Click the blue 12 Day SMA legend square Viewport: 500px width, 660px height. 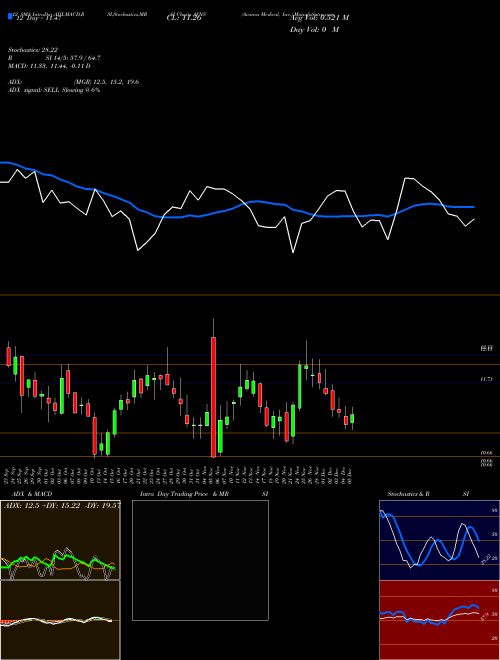[x=10, y=16]
